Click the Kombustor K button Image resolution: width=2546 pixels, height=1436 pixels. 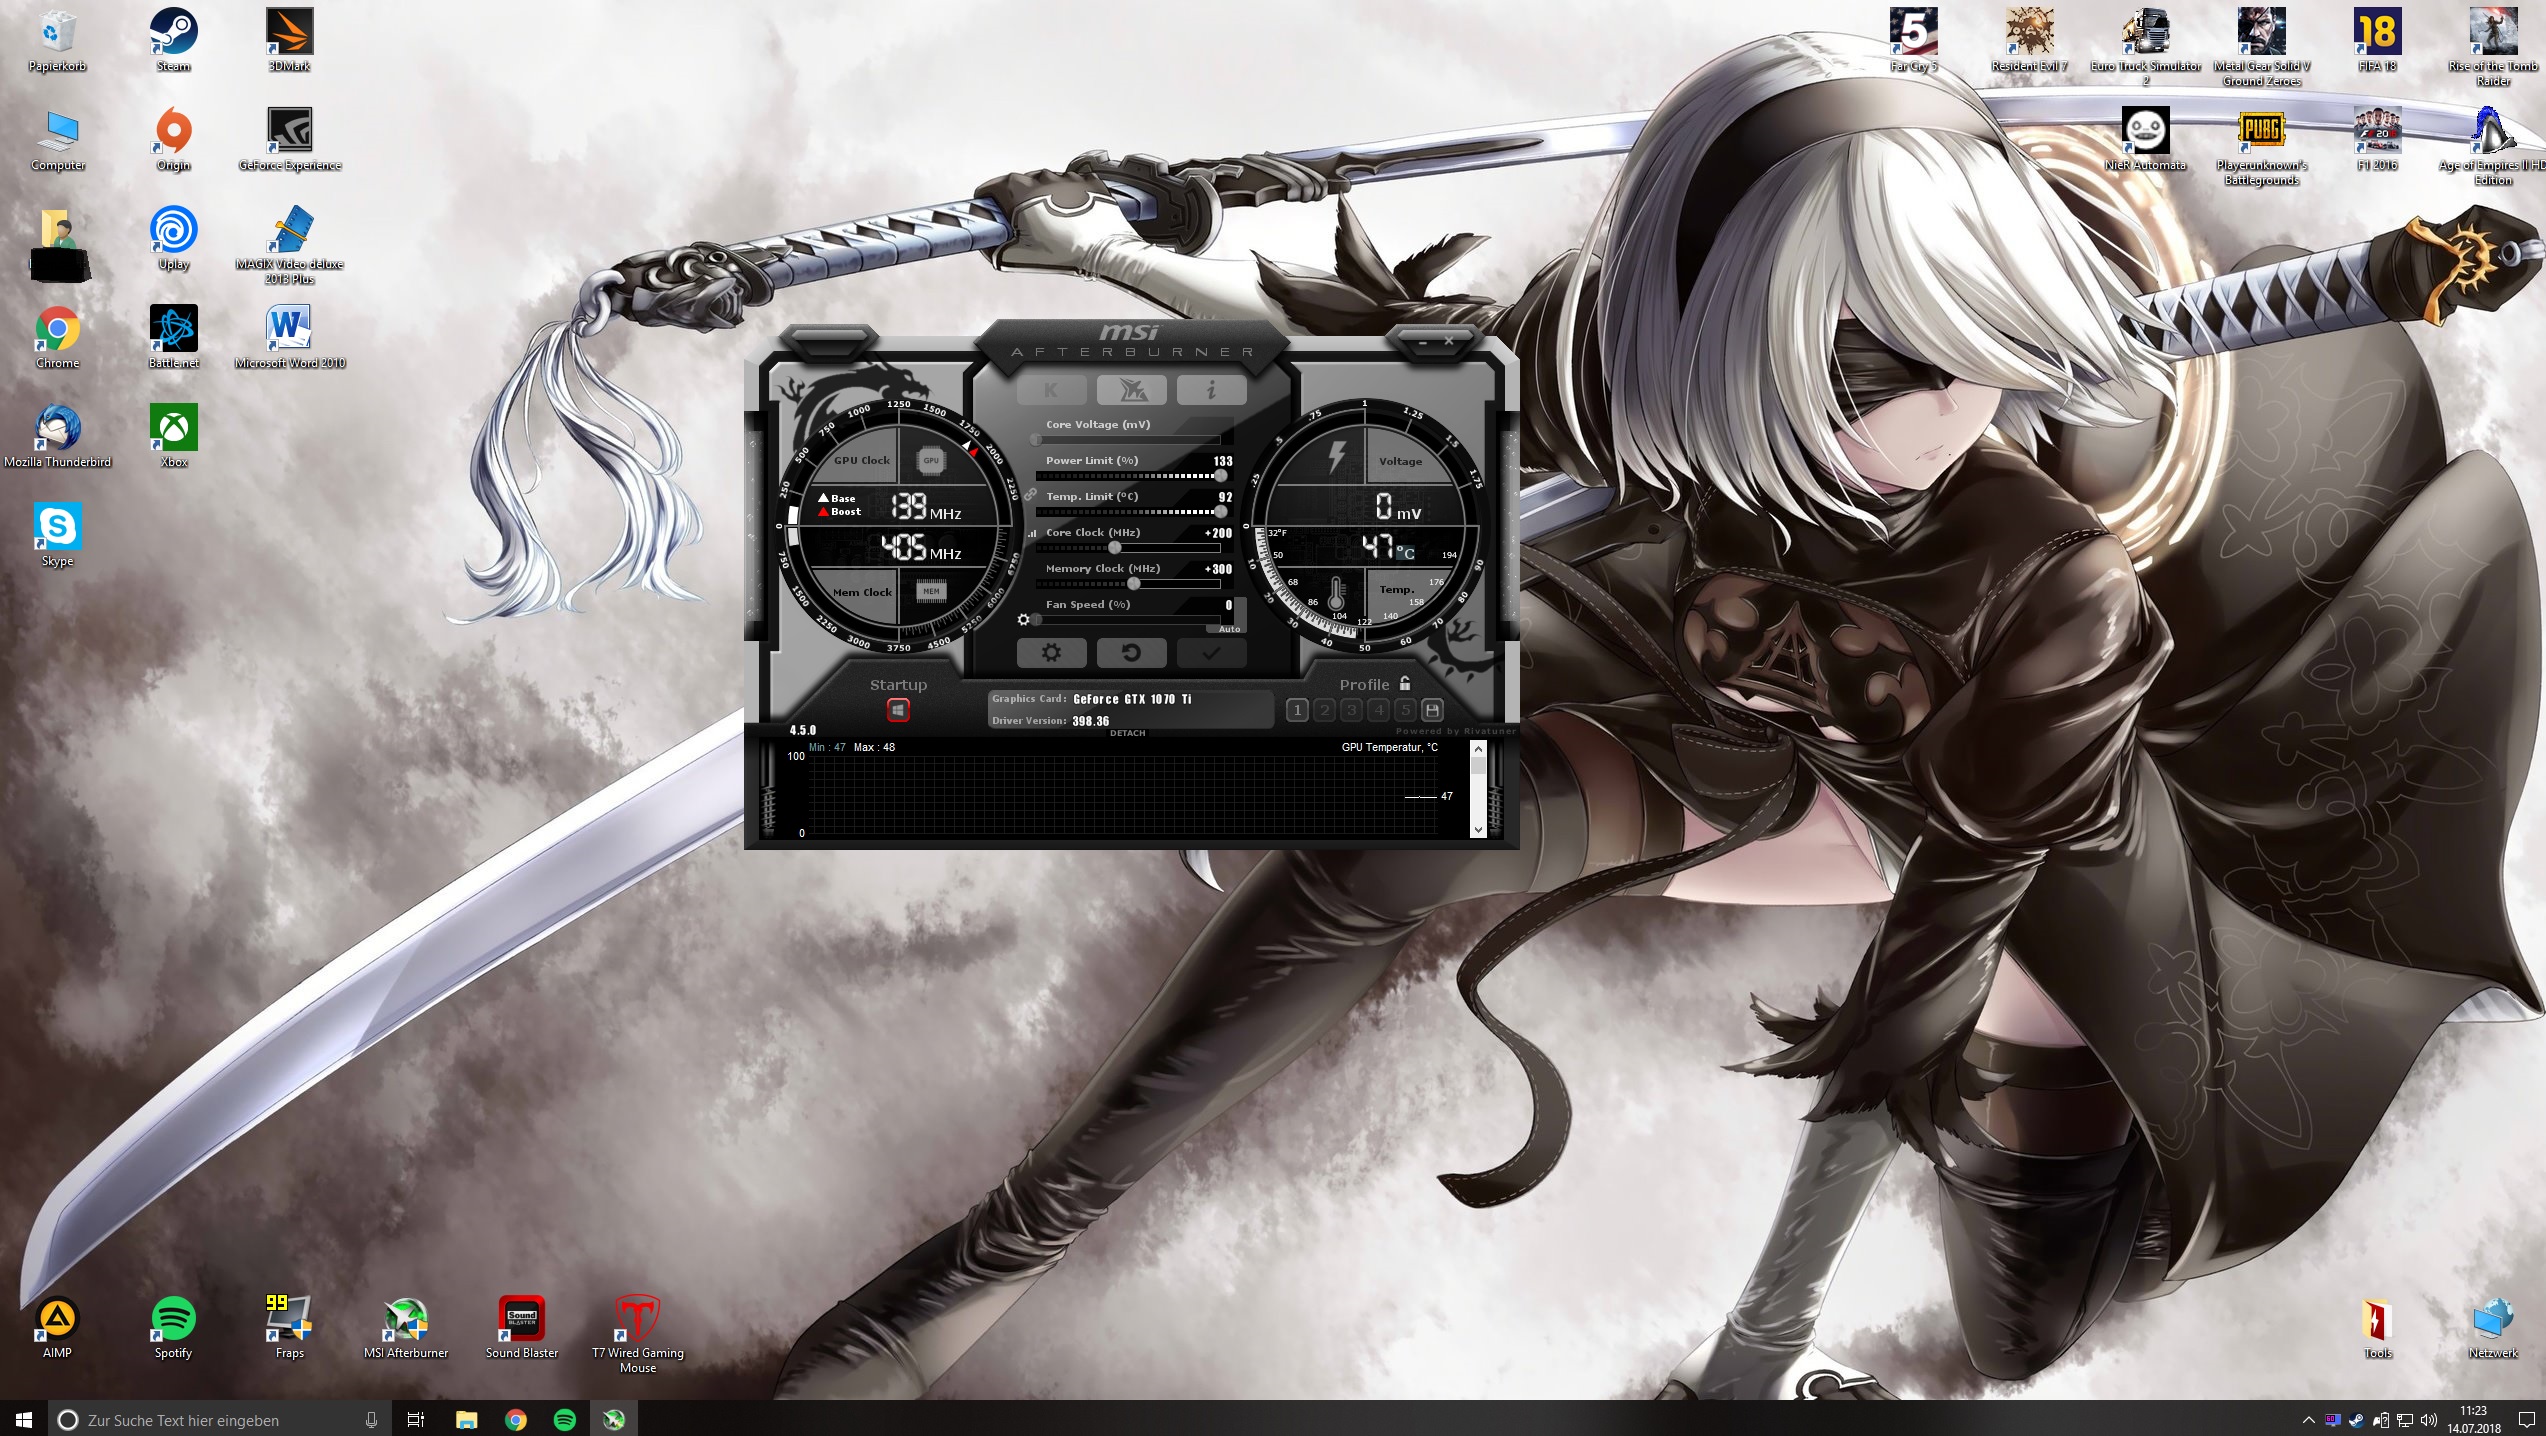(1051, 390)
